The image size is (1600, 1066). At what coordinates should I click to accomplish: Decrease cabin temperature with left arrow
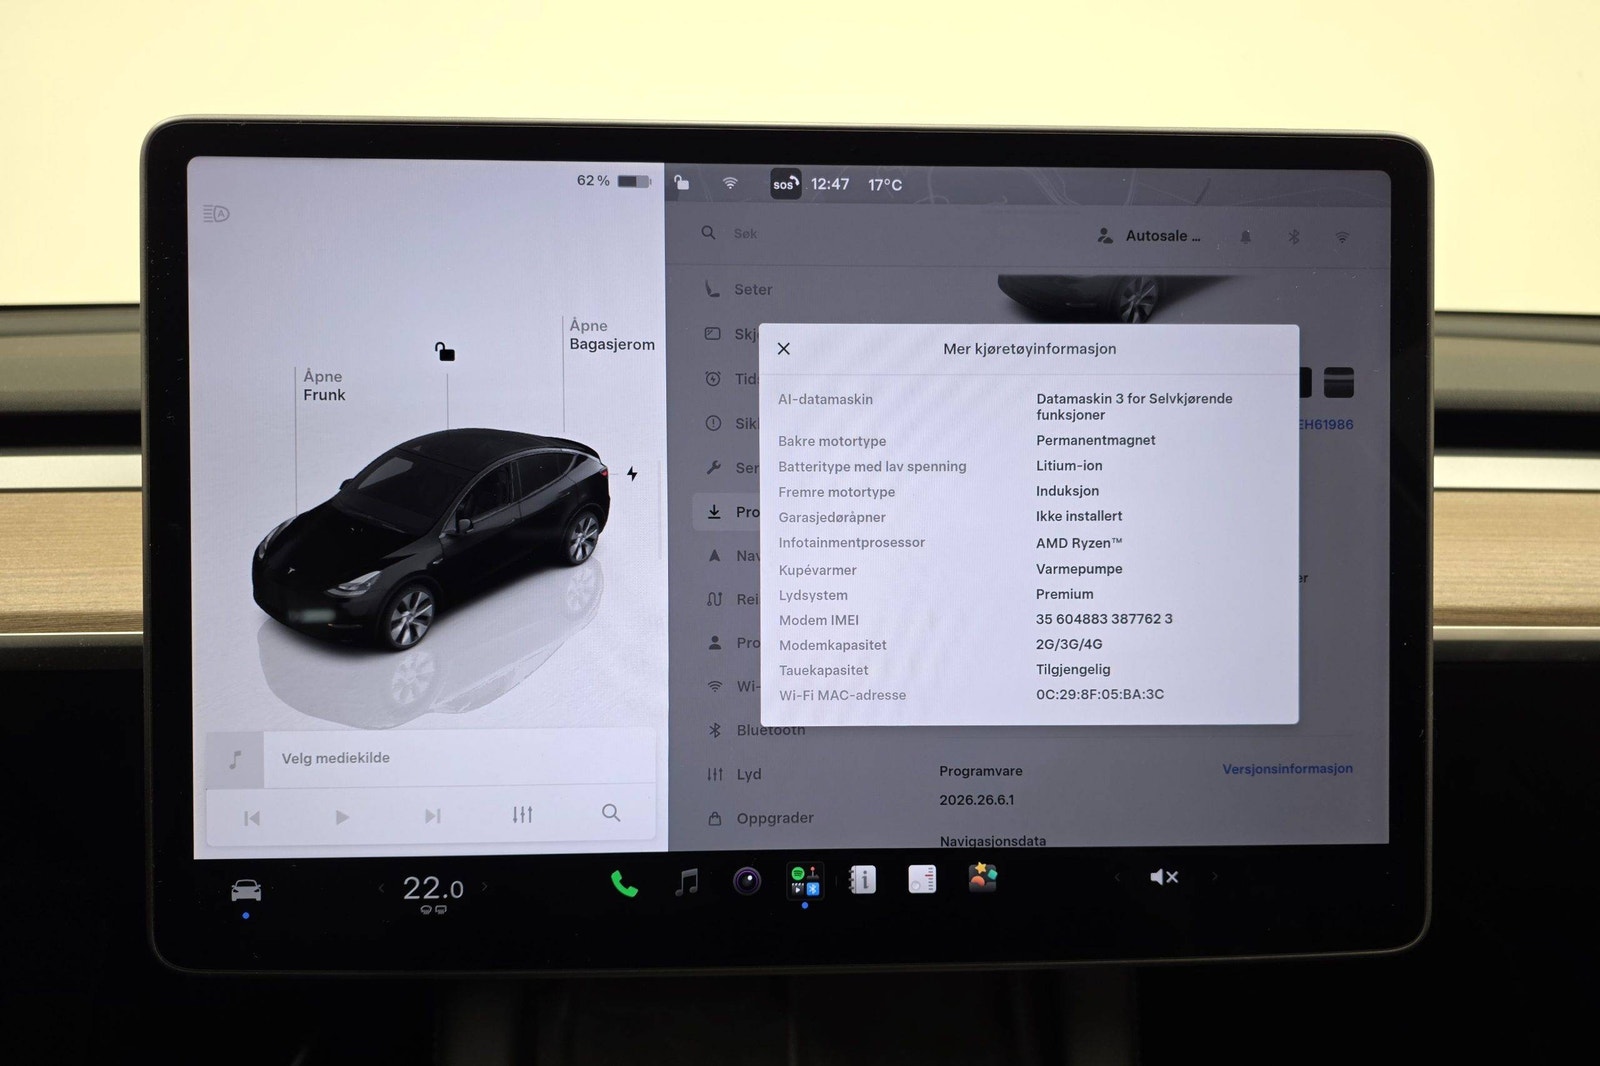pos(381,887)
